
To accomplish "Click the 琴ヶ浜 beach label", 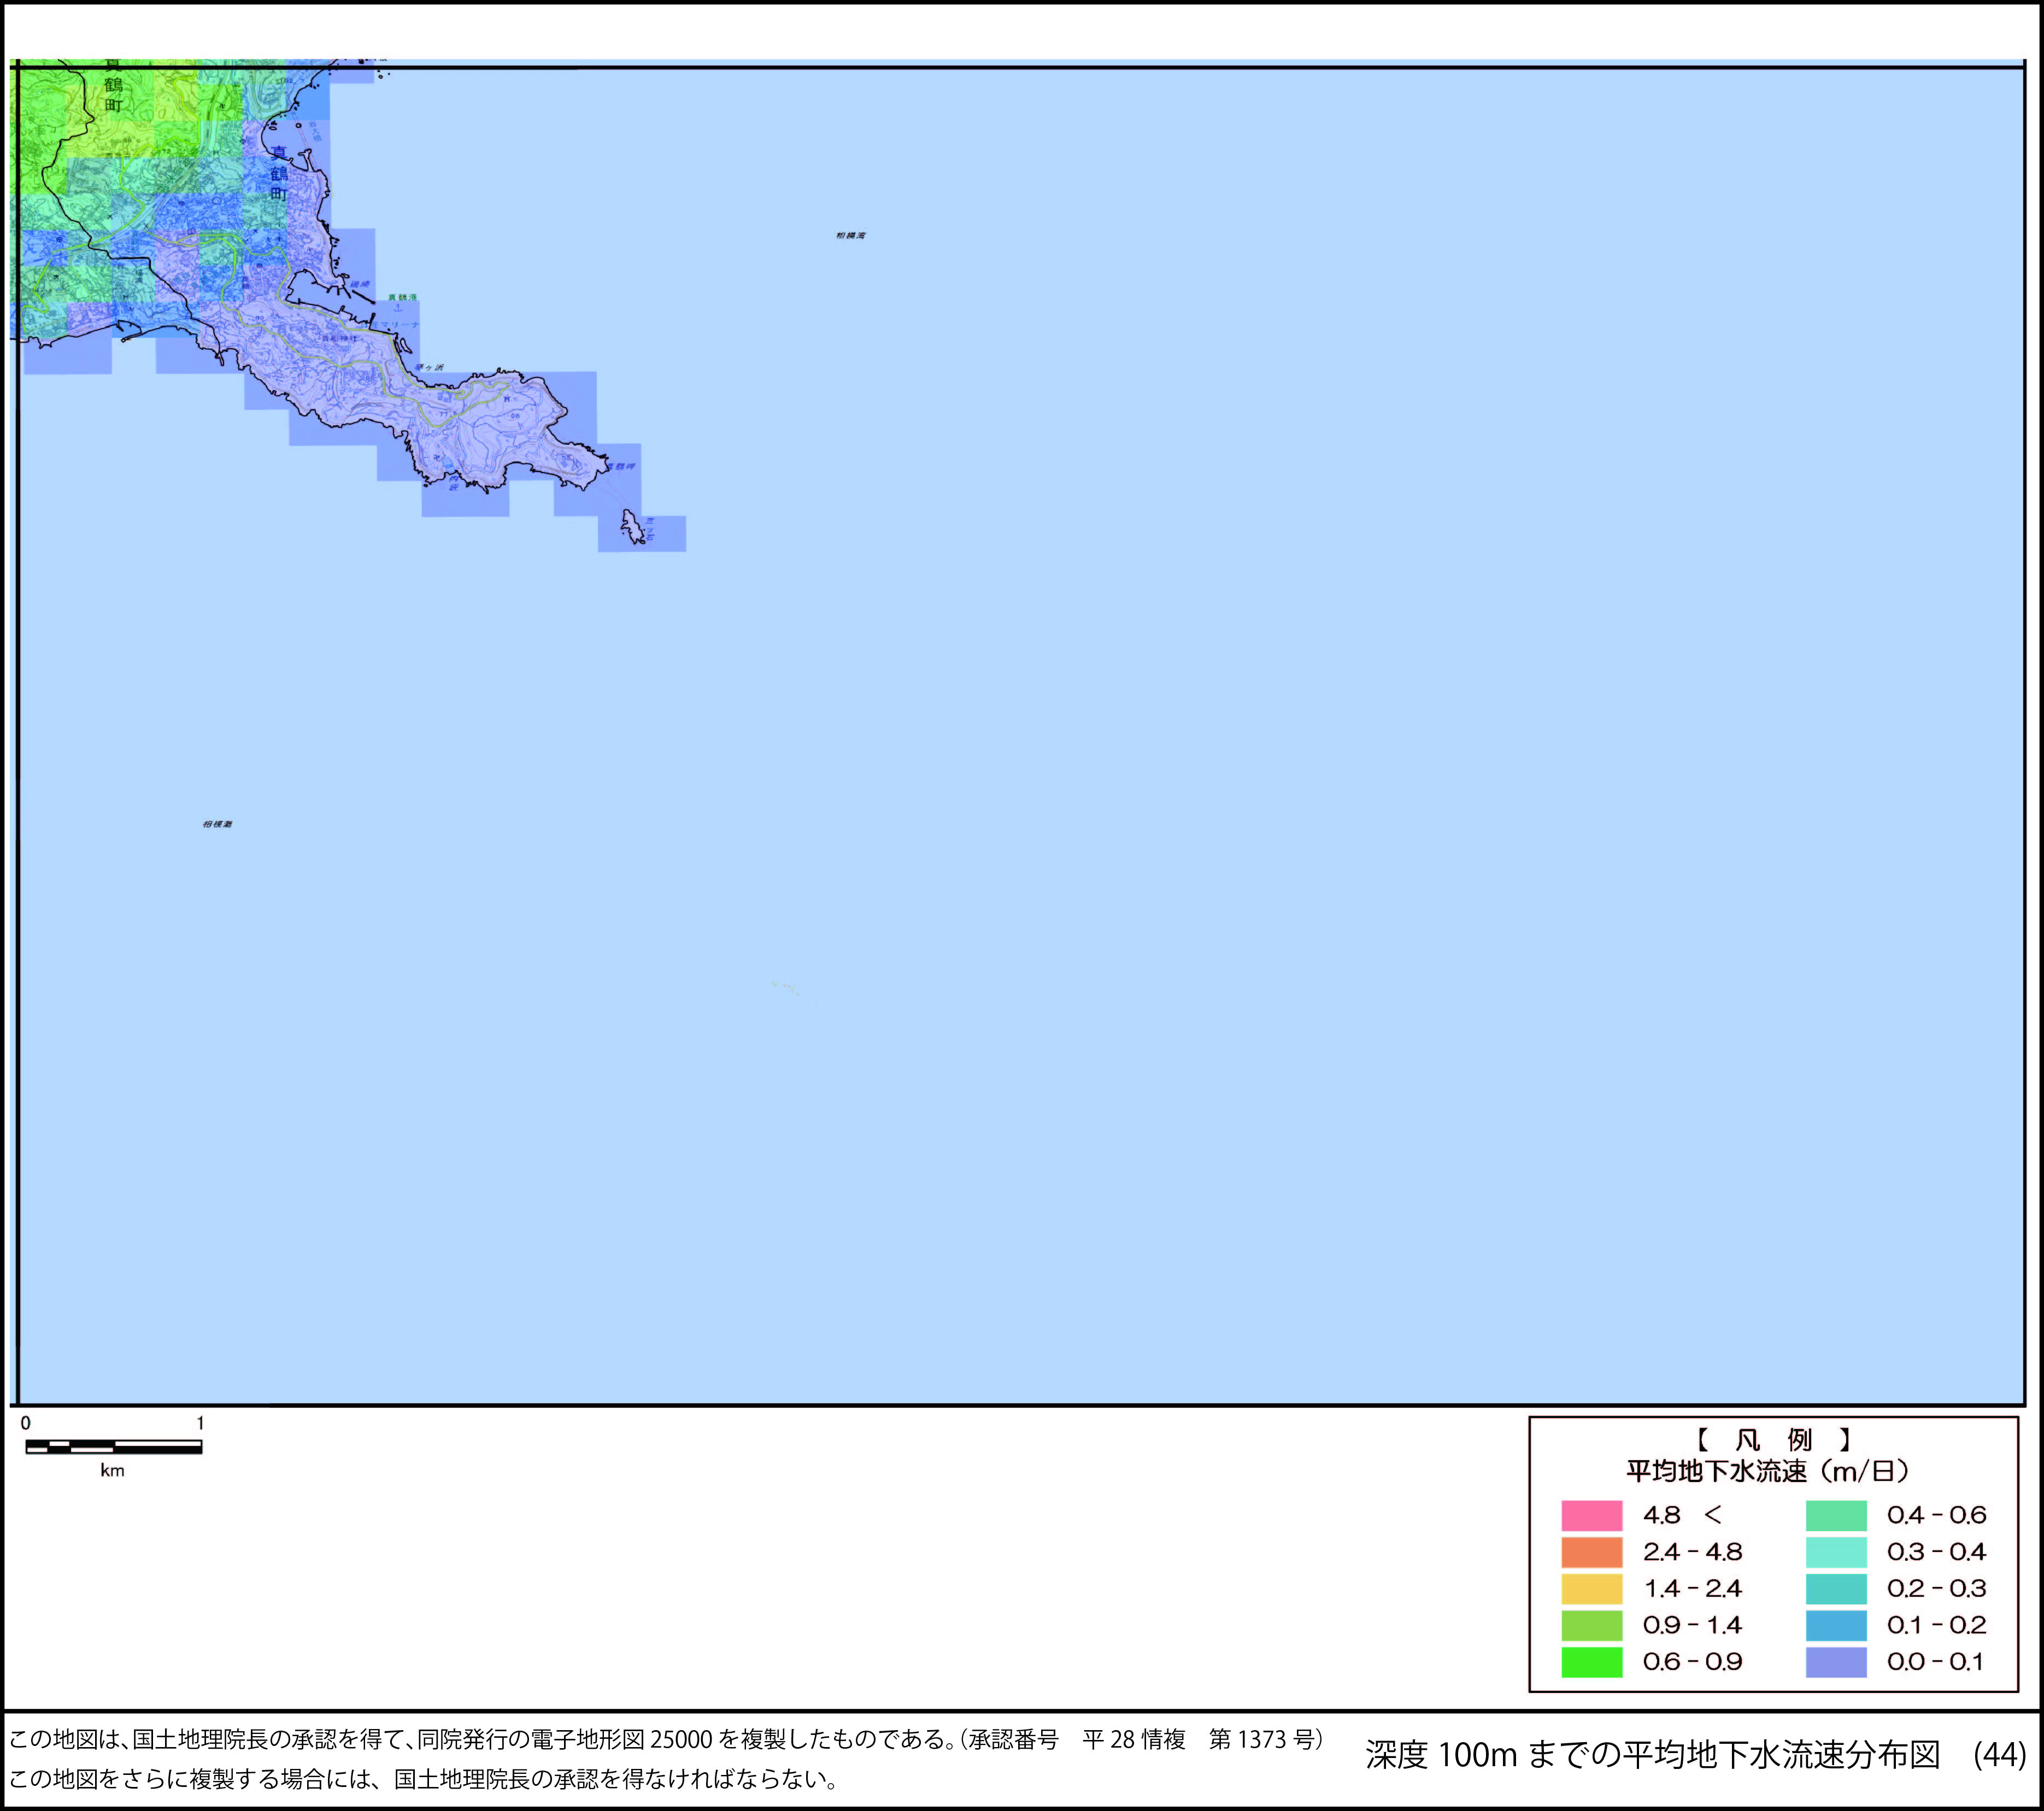I will click(x=429, y=368).
